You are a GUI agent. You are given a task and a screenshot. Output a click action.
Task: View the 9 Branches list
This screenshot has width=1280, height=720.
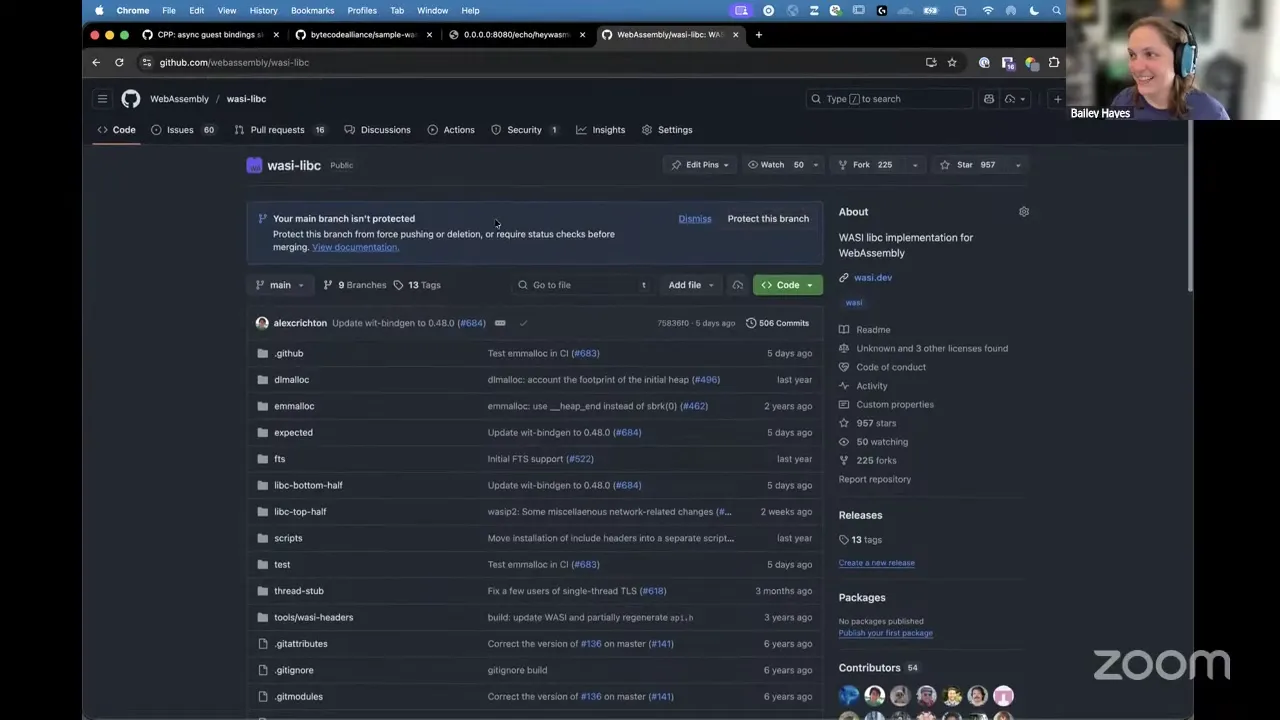[355, 285]
